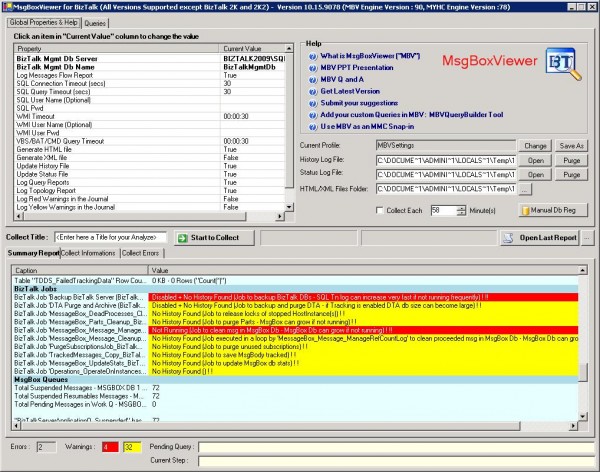Open the History Log File
600x472 pixels.
(x=536, y=161)
